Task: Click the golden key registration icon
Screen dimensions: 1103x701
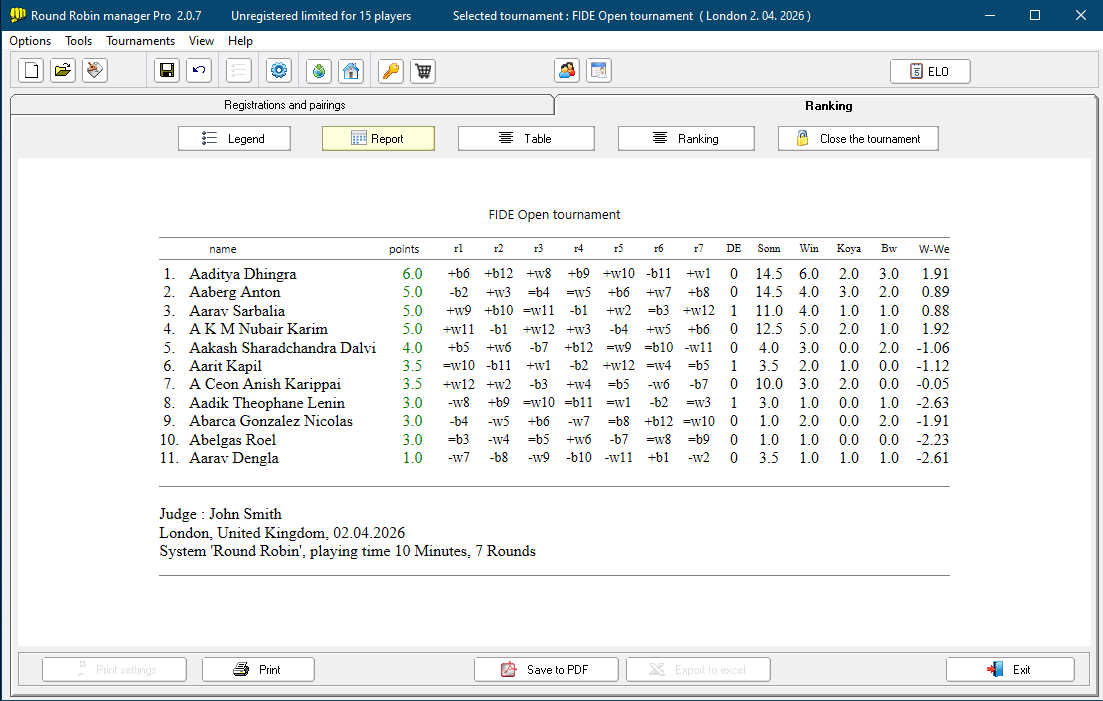Action: pos(391,71)
